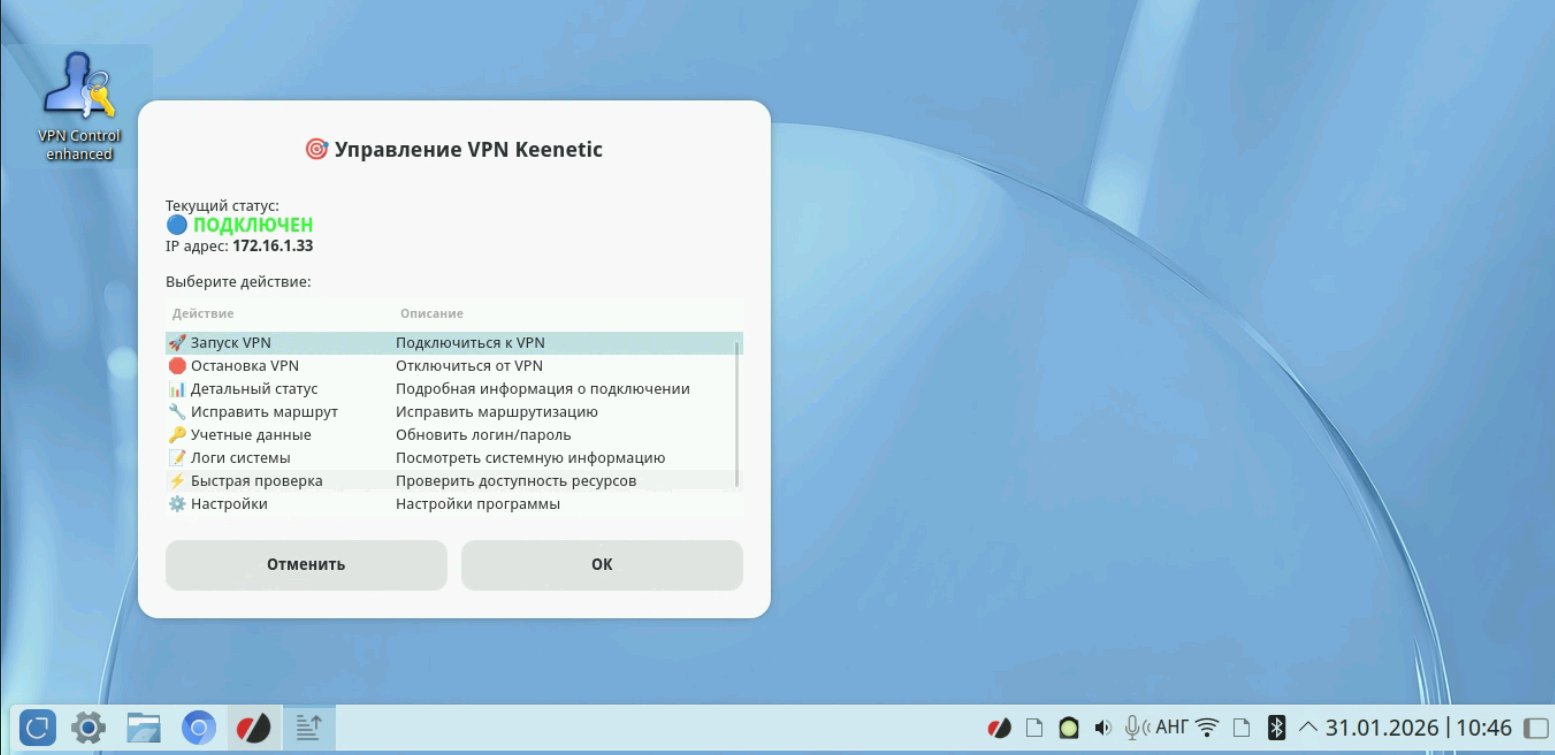1555x755 pixels.
Task: Open the start menu launcher on the taskbar
Action: click(x=36, y=728)
